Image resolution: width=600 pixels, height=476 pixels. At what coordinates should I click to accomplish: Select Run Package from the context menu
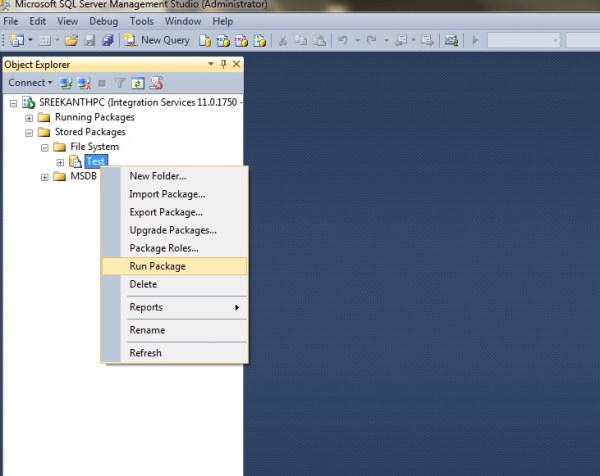[x=157, y=266]
